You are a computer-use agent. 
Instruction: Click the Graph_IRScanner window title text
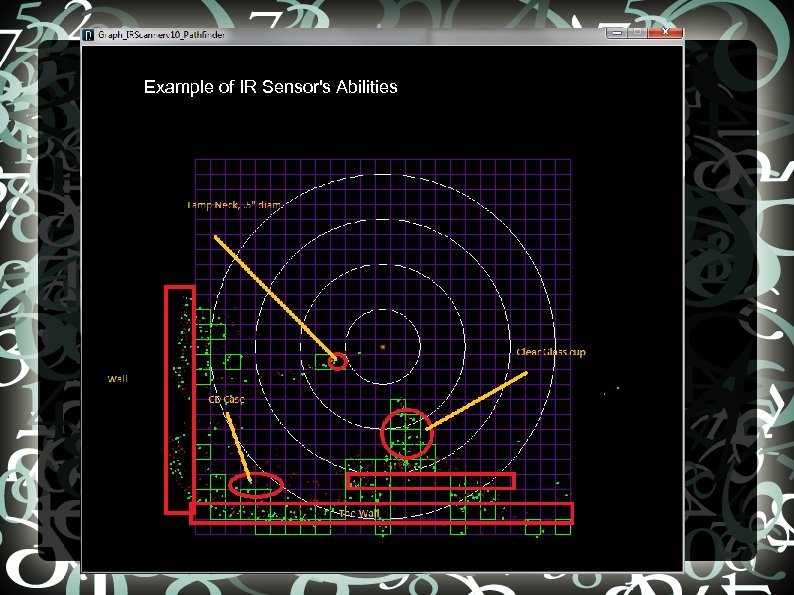point(161,35)
